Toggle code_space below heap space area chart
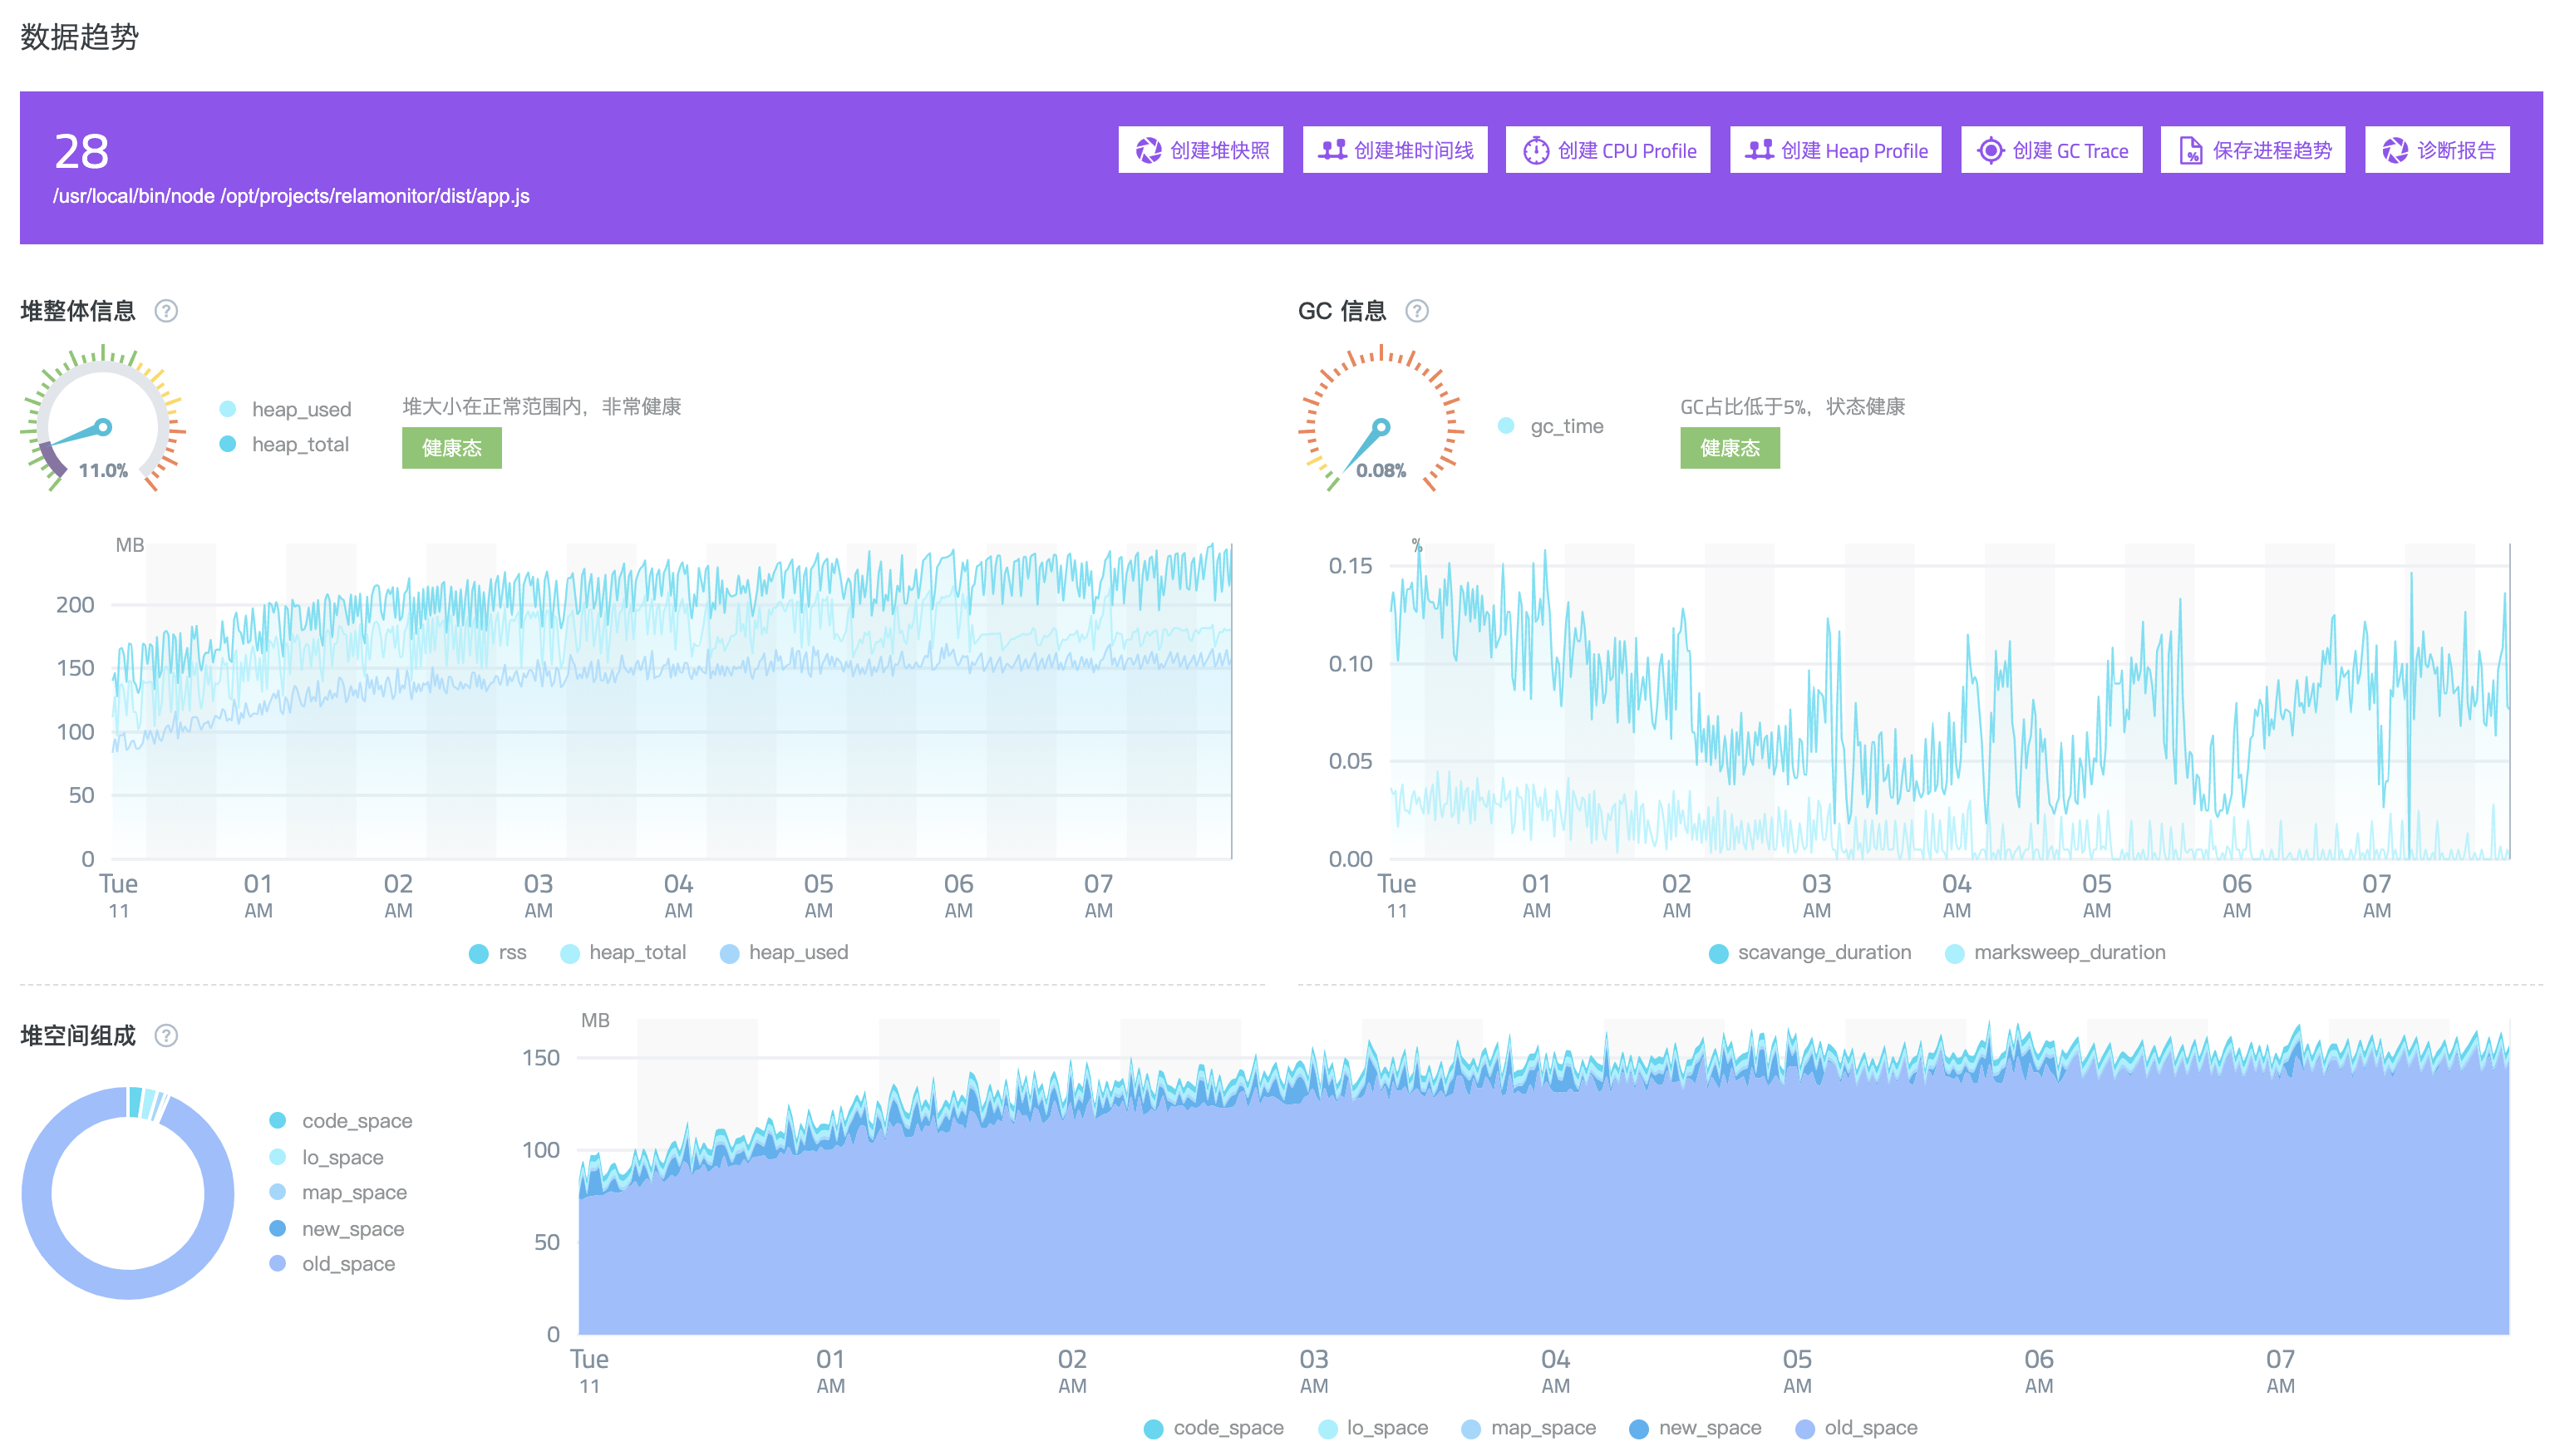This screenshot has height=1456, width=2550. (1213, 1428)
